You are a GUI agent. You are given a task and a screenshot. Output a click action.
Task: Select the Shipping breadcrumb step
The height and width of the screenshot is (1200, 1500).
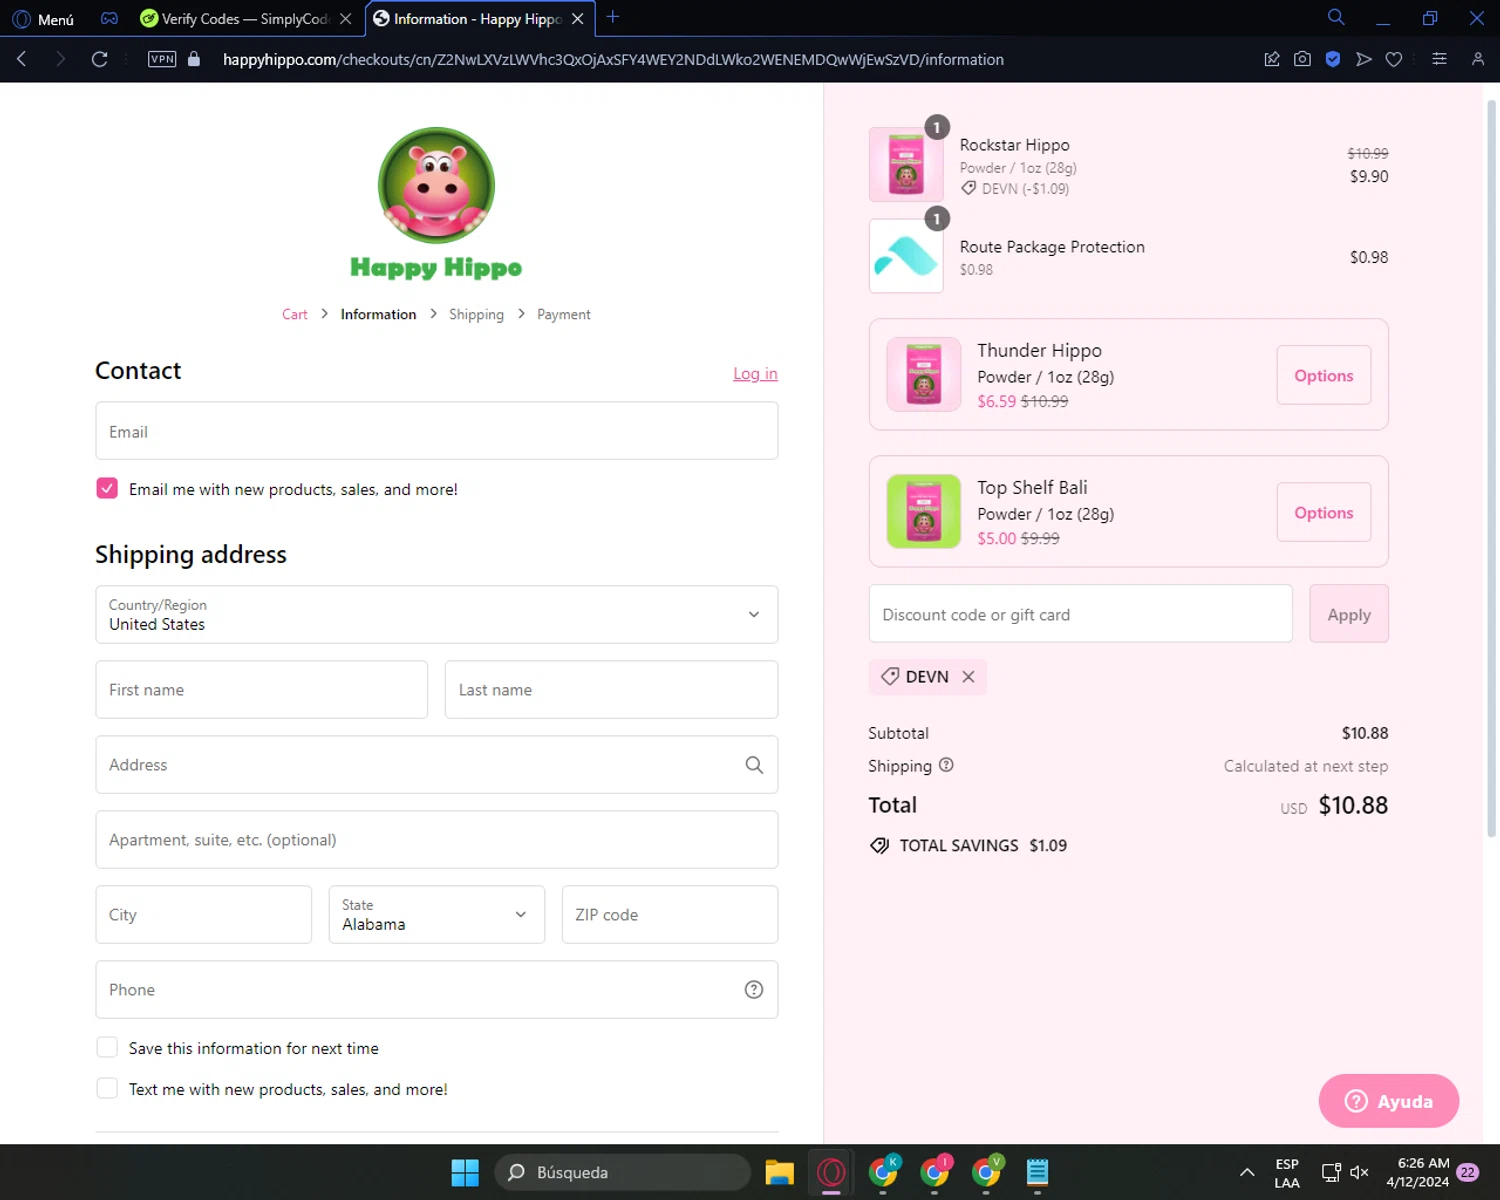point(476,314)
